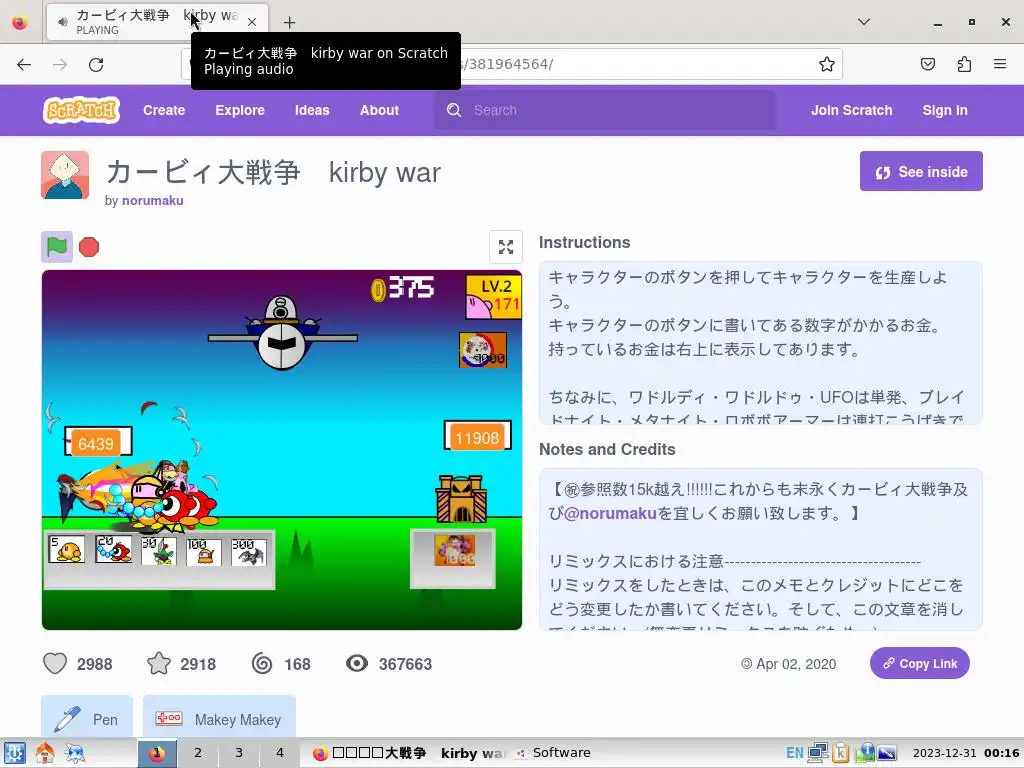Open the Pocket save icon in toolbar
Image resolution: width=1024 pixels, height=768 pixels.
(928, 64)
